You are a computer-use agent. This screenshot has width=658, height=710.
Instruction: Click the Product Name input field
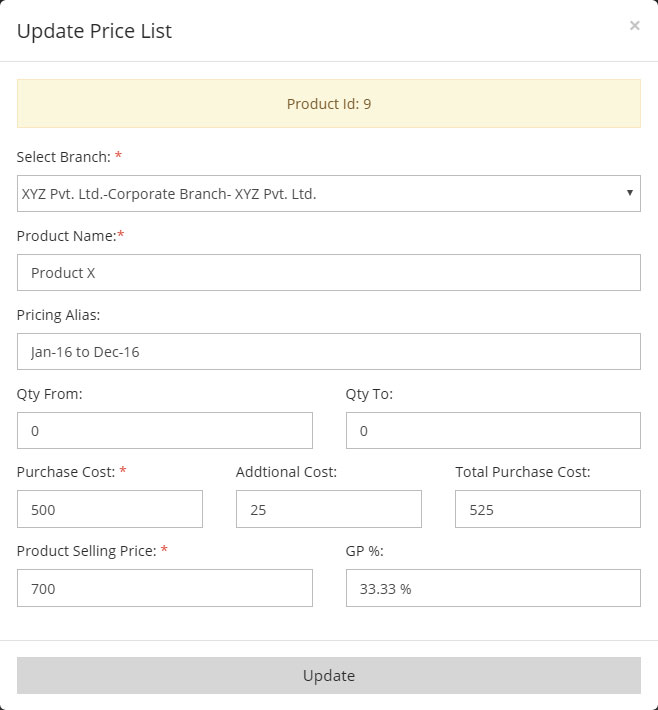(329, 273)
